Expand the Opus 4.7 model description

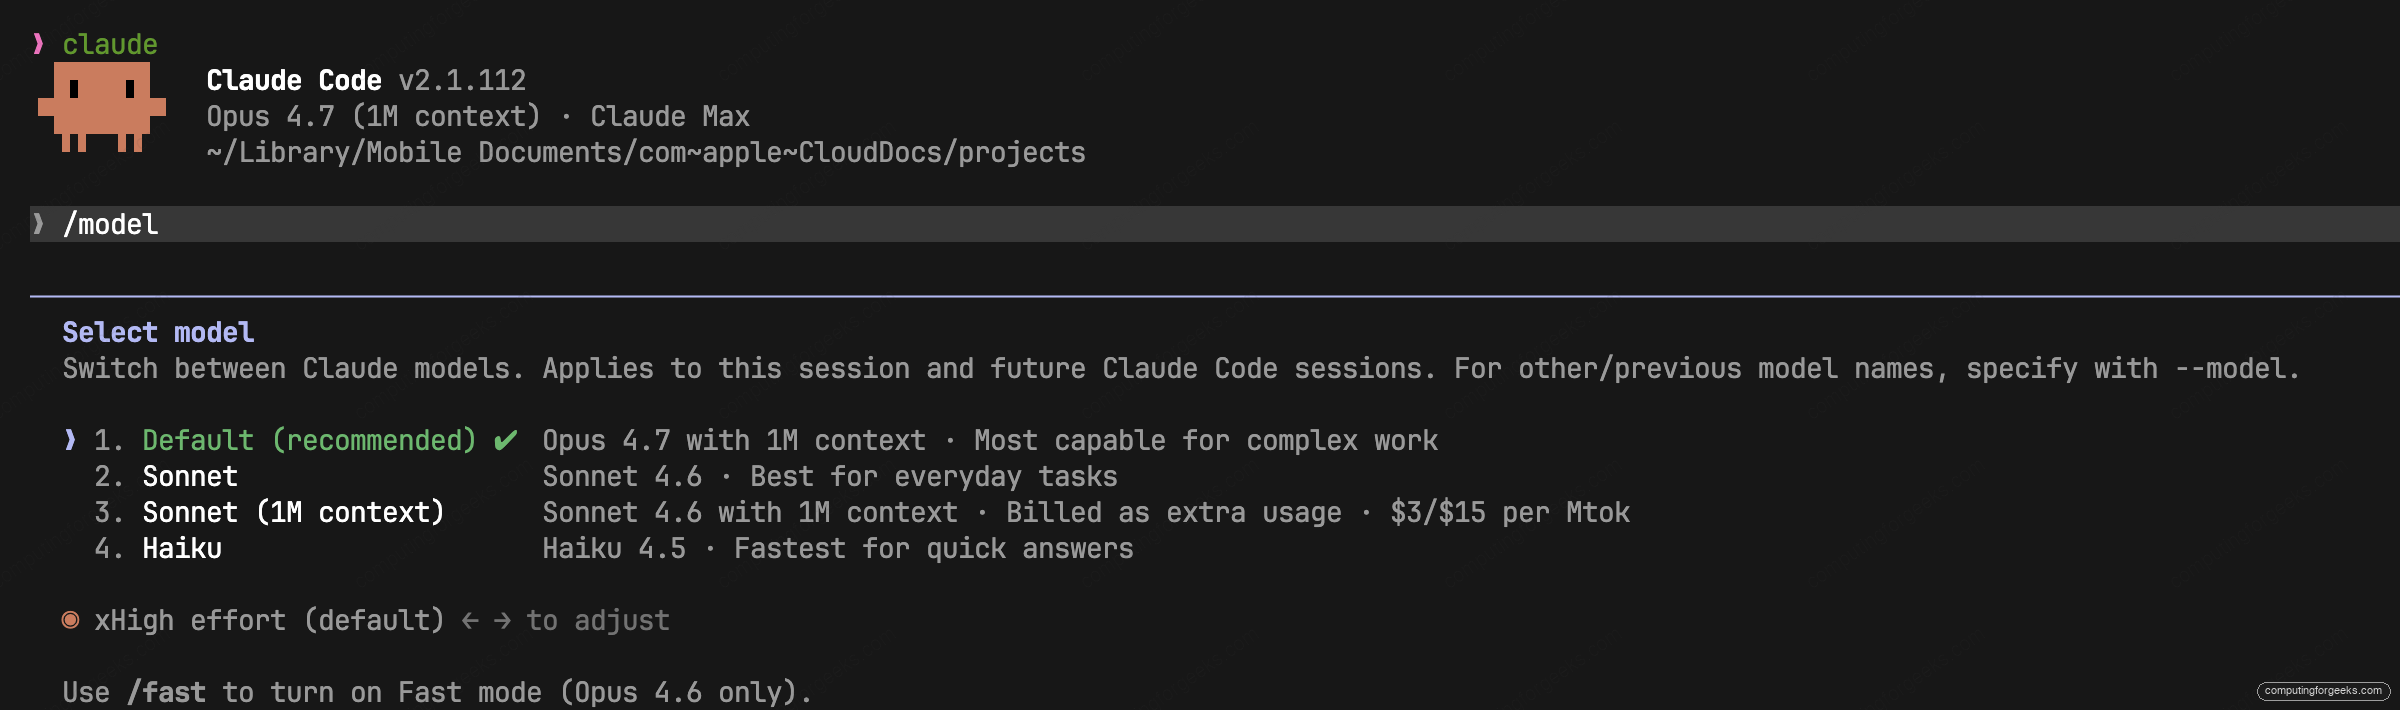[x=988, y=439]
